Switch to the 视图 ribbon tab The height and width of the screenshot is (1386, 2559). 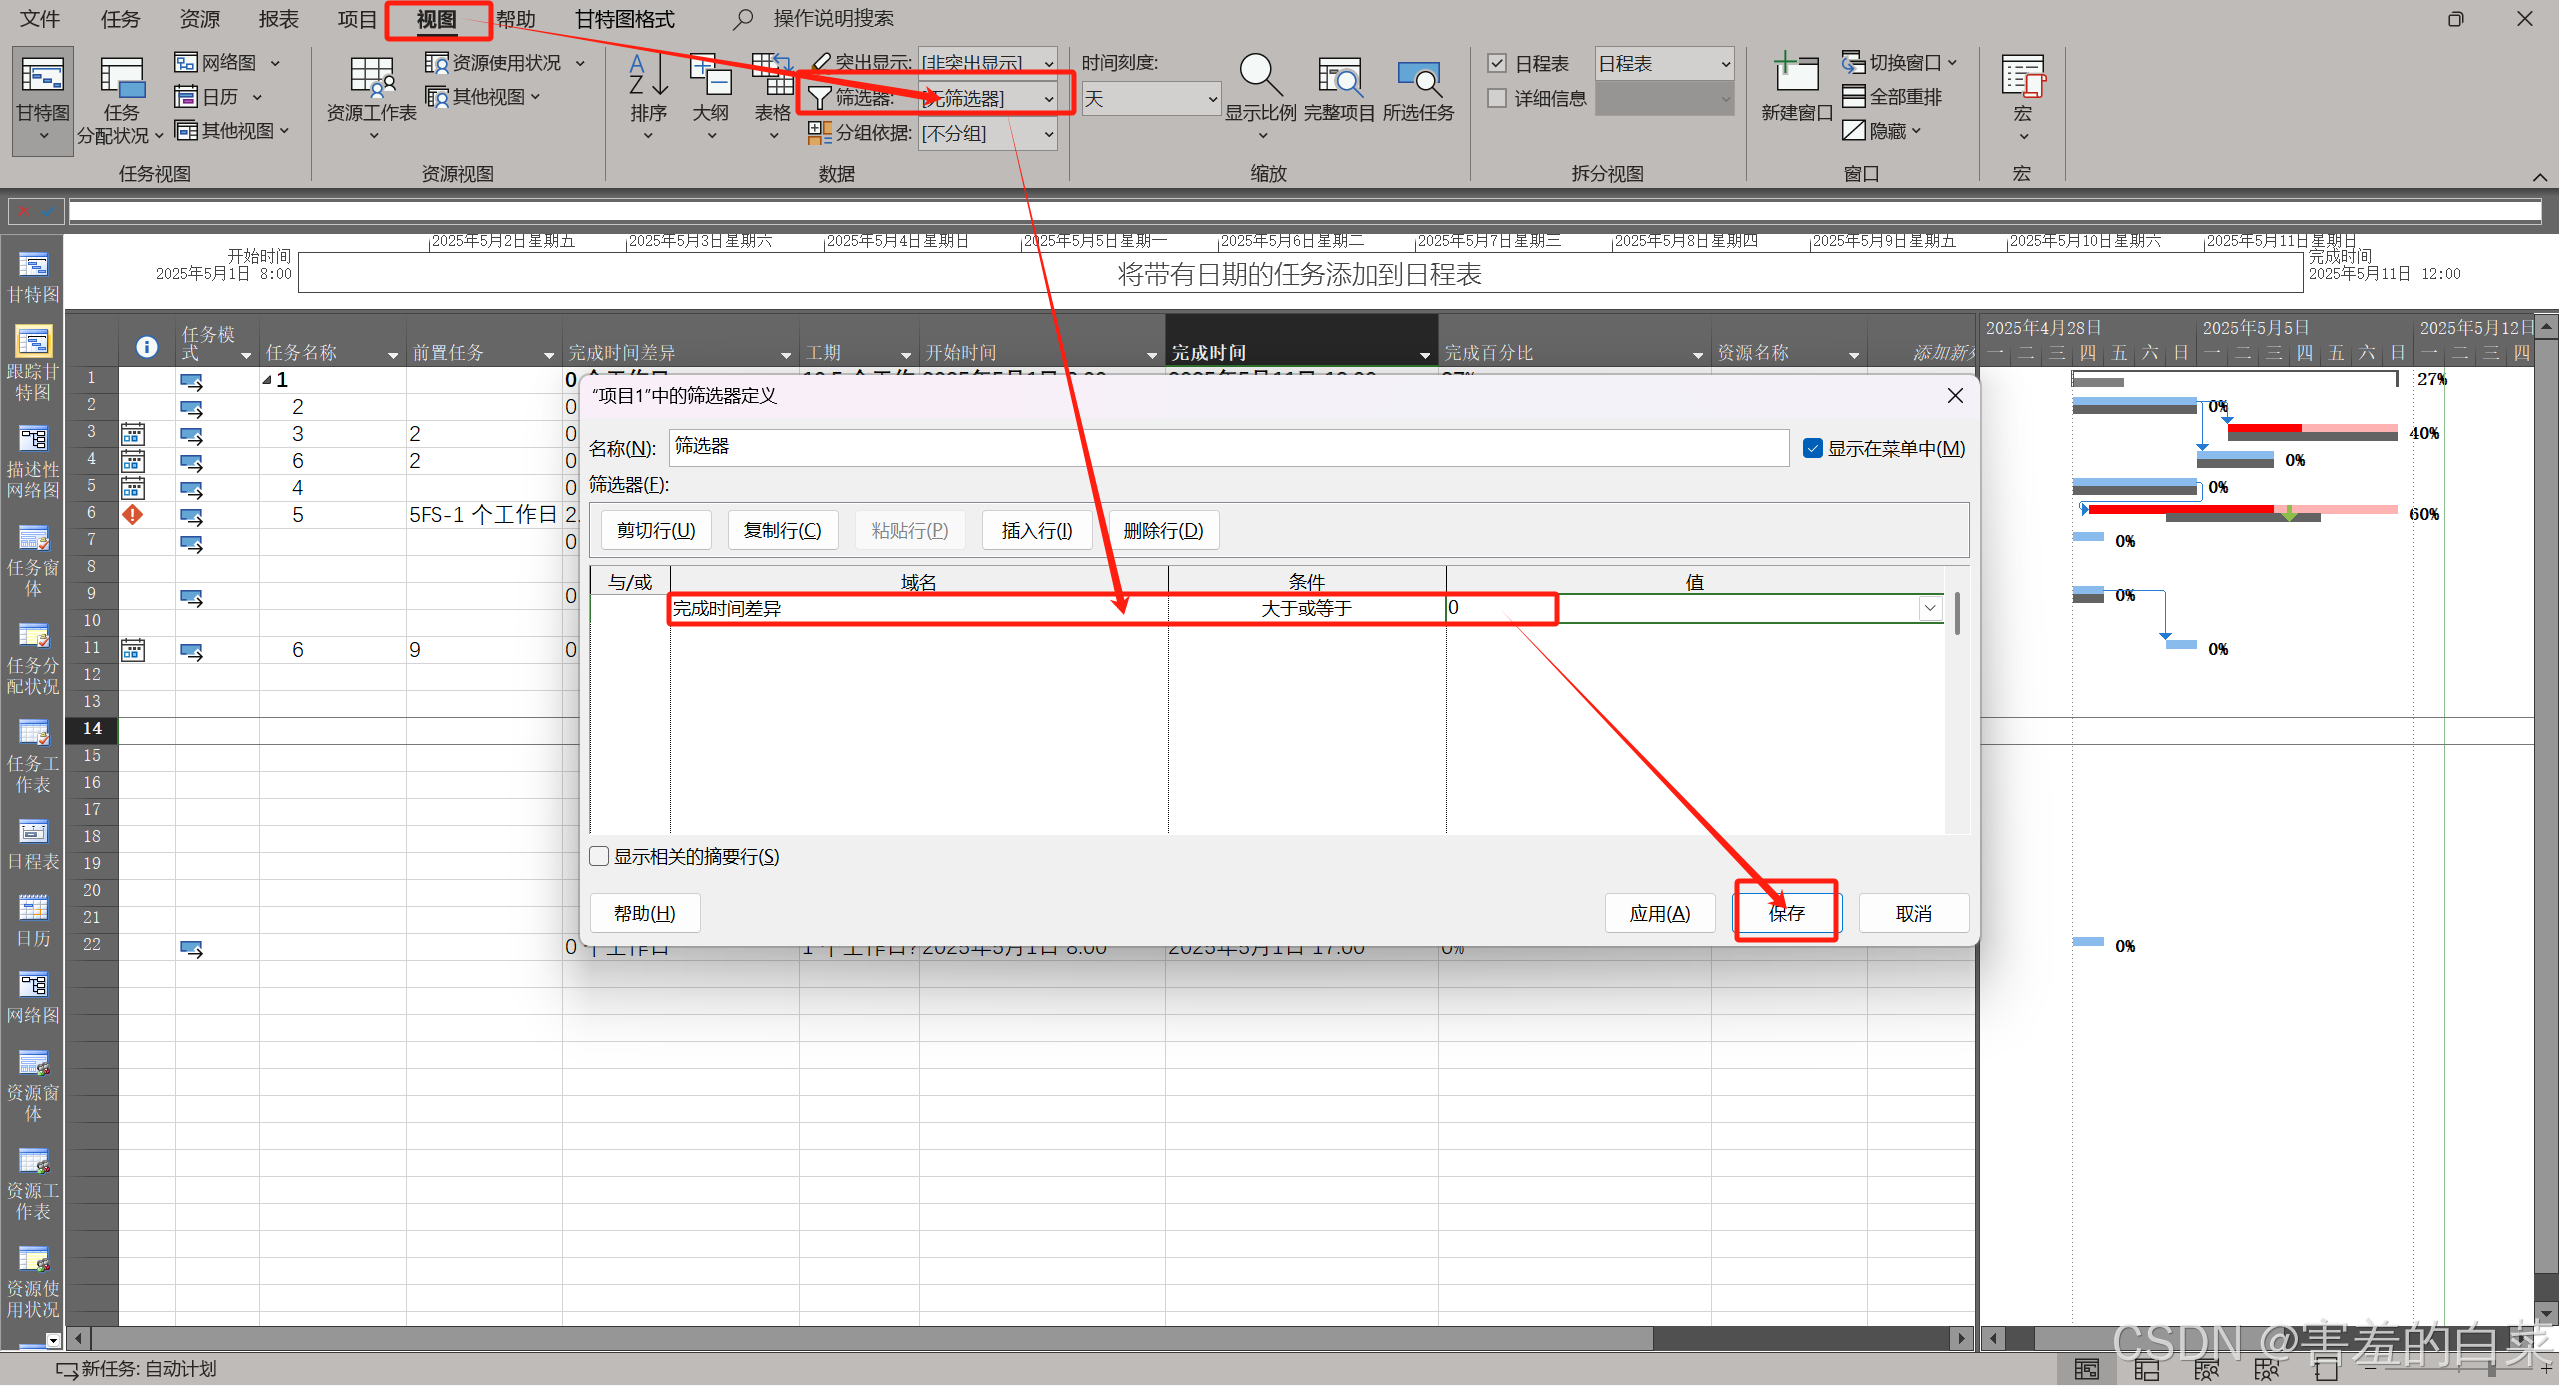[436, 19]
